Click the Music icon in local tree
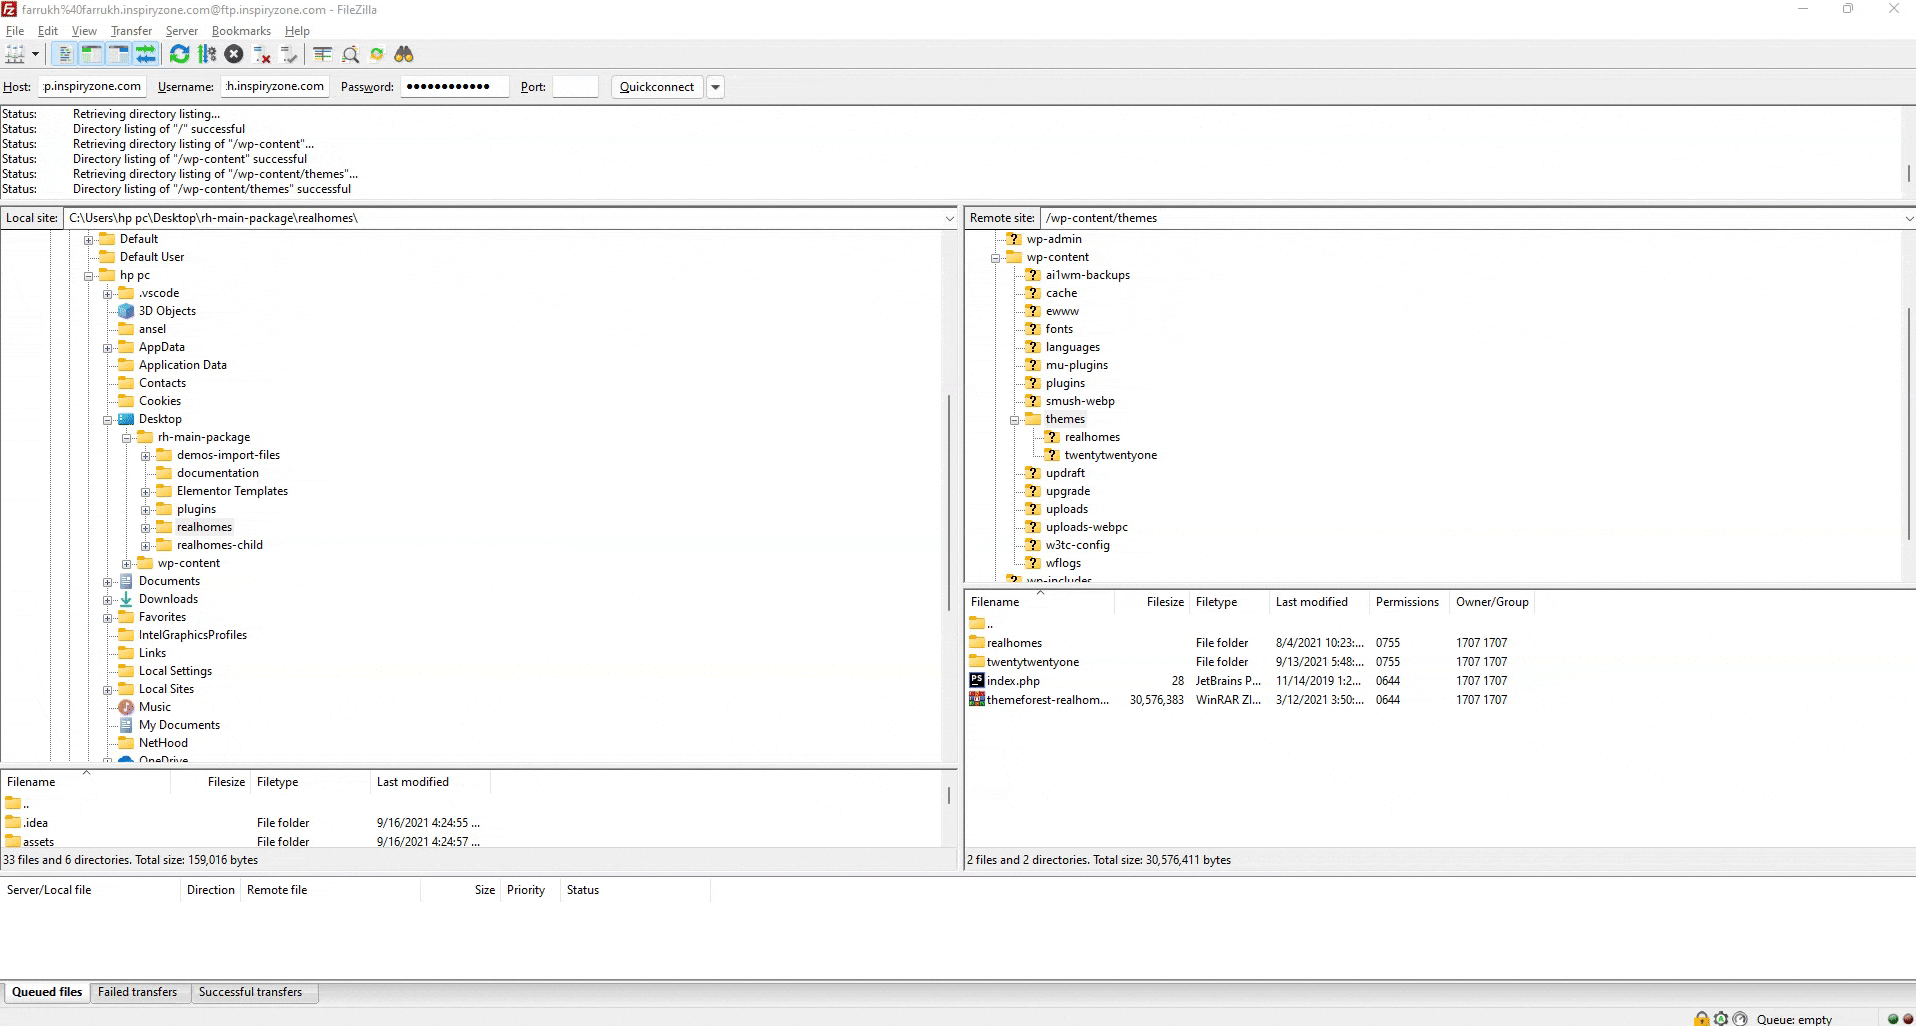 coord(126,707)
